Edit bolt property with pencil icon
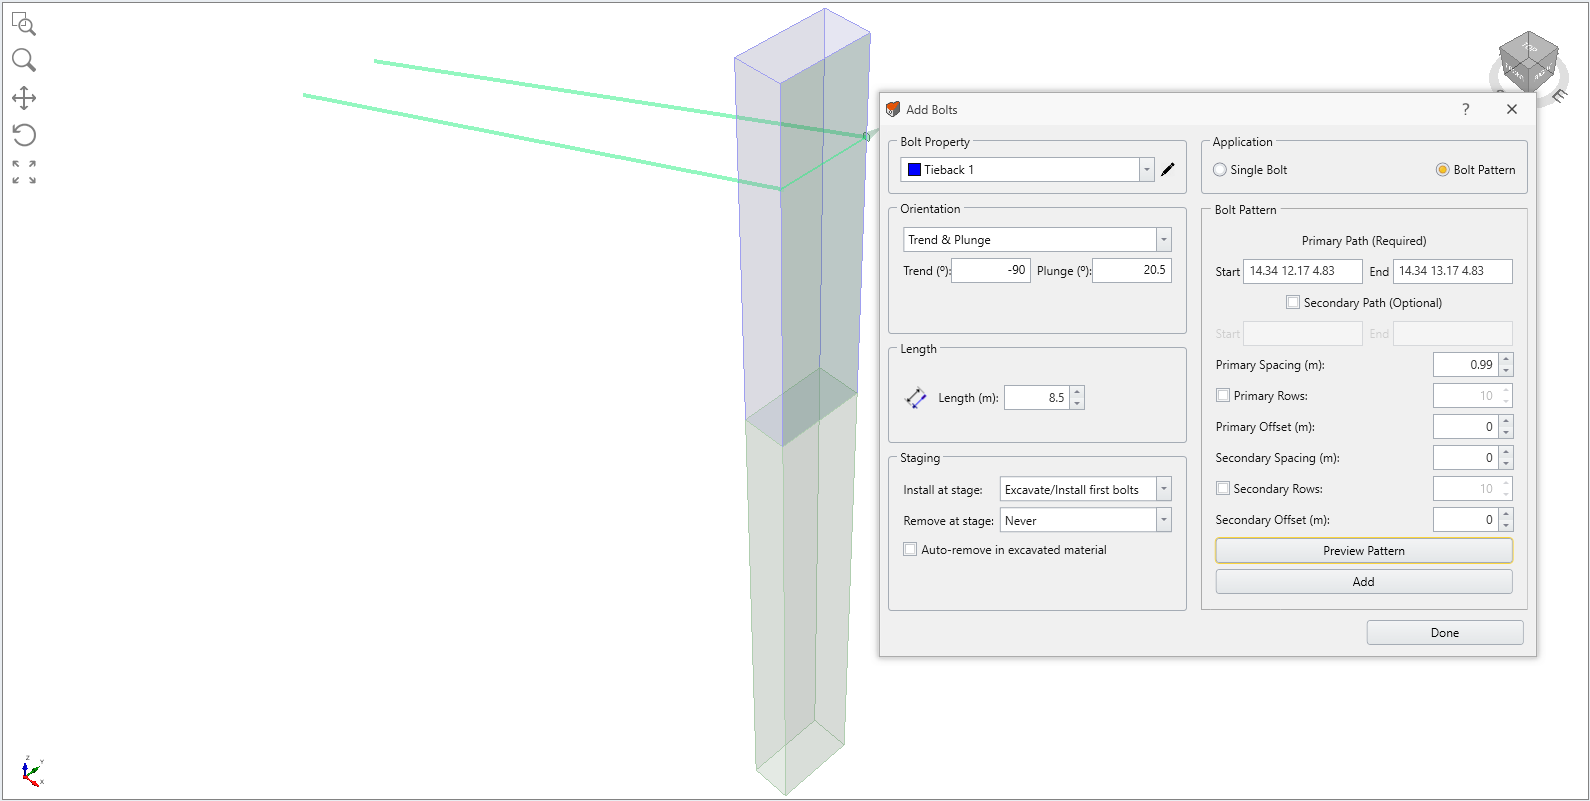1590x801 pixels. [1168, 170]
